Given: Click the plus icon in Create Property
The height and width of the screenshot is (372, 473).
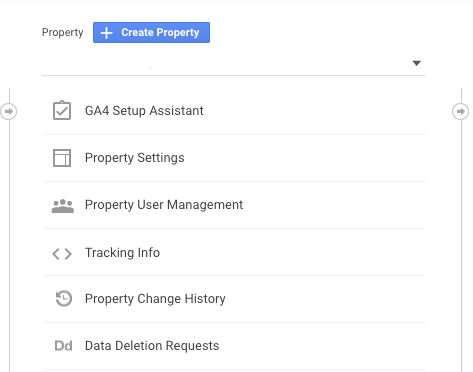Looking at the screenshot, I should coord(106,33).
